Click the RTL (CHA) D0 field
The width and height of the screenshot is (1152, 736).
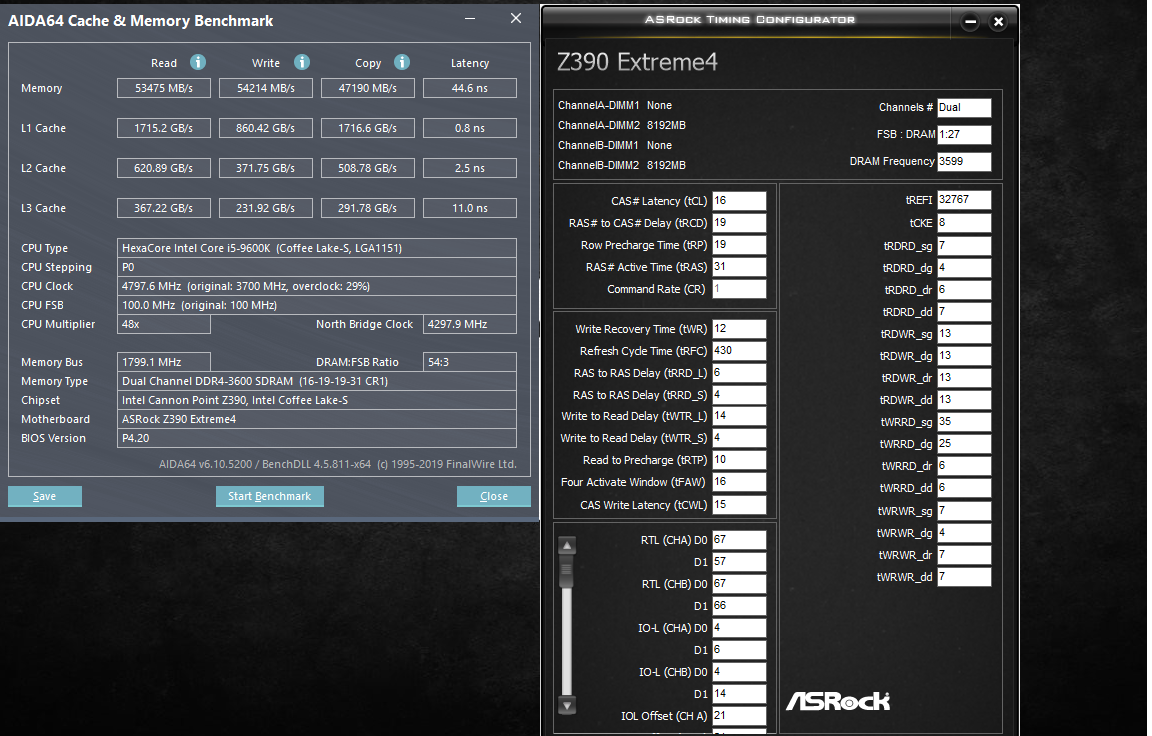point(739,541)
